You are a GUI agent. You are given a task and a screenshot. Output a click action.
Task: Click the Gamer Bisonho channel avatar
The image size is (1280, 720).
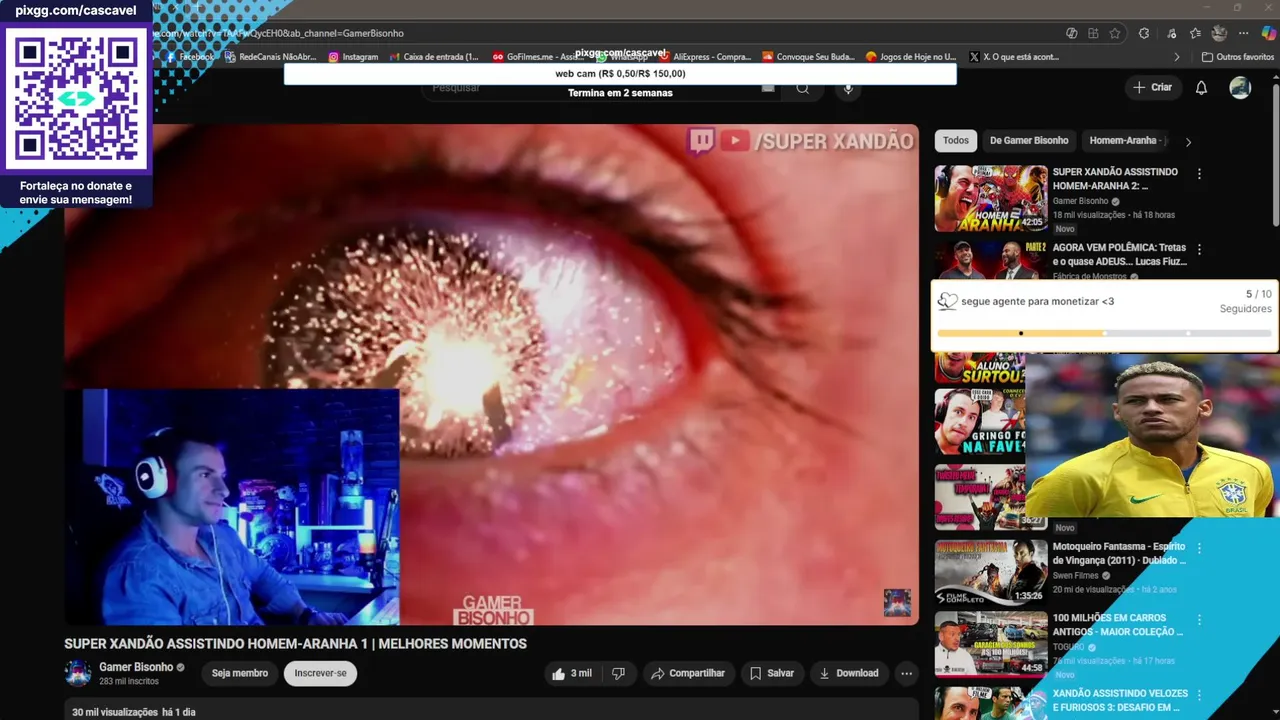coord(78,673)
